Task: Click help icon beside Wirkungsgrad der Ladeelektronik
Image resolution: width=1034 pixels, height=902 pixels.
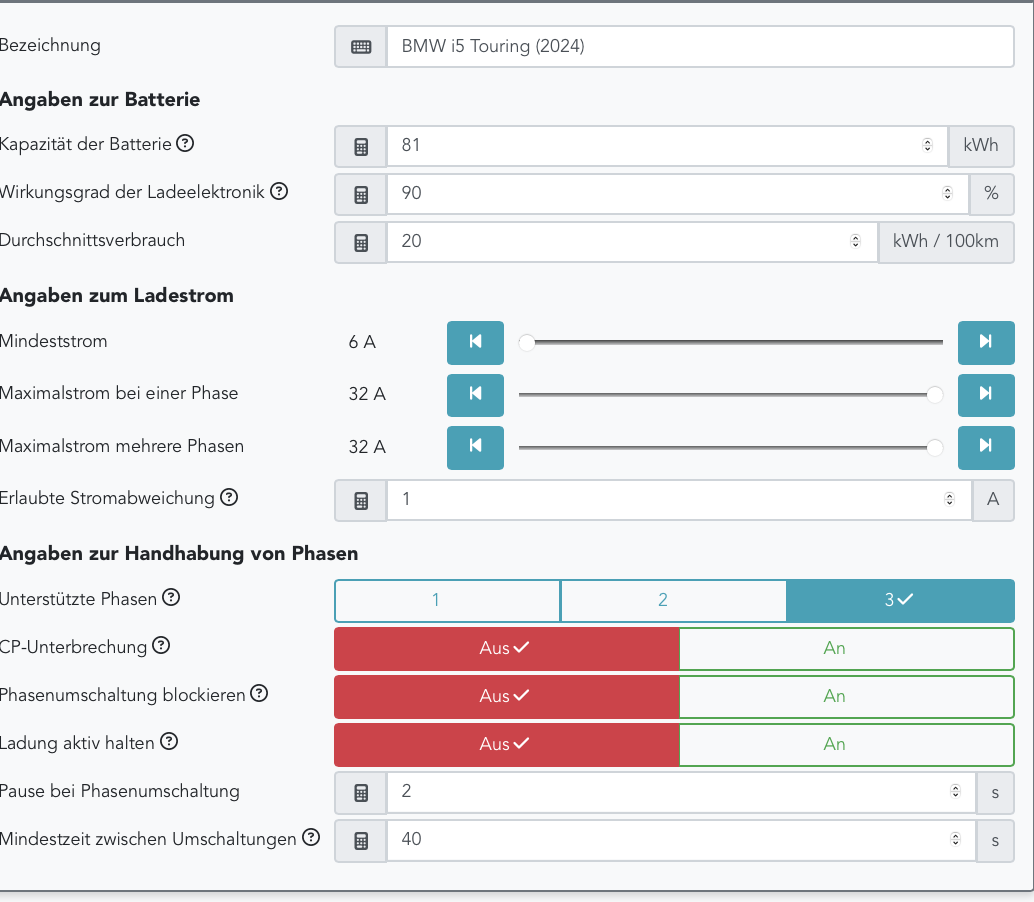Action: (x=279, y=191)
